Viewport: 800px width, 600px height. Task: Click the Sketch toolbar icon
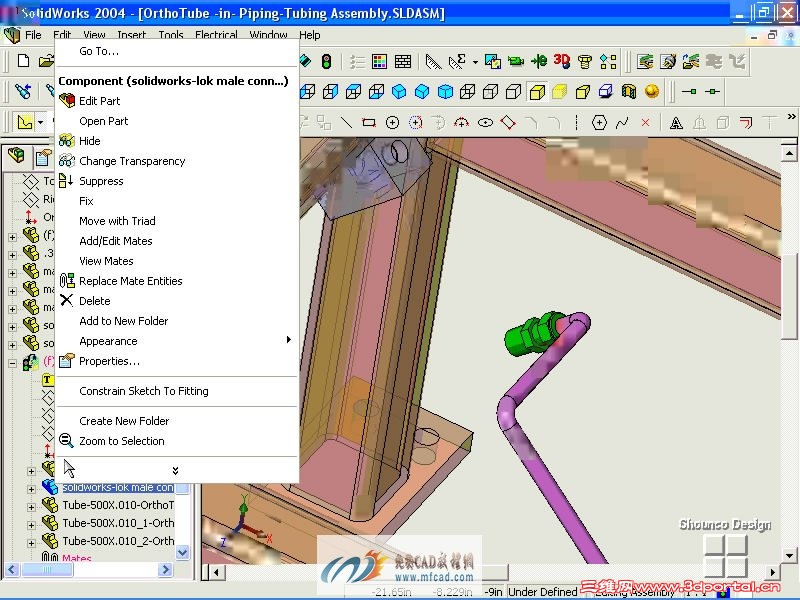point(24,122)
